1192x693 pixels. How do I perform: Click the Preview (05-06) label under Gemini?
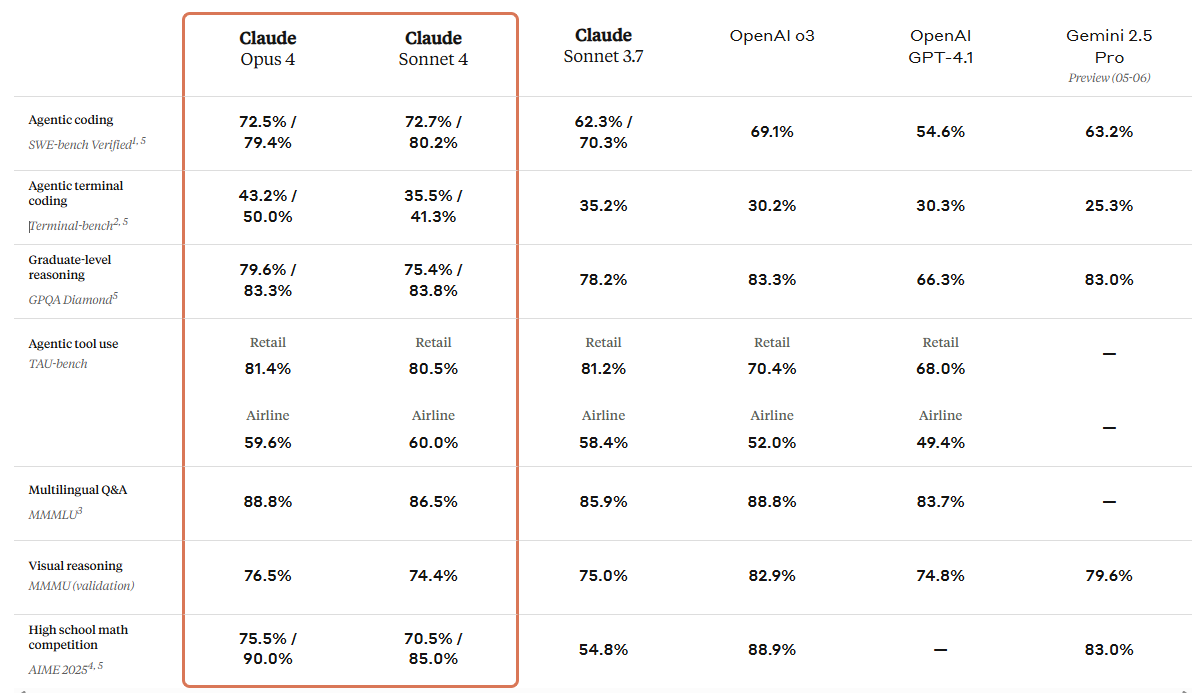coord(1109,77)
